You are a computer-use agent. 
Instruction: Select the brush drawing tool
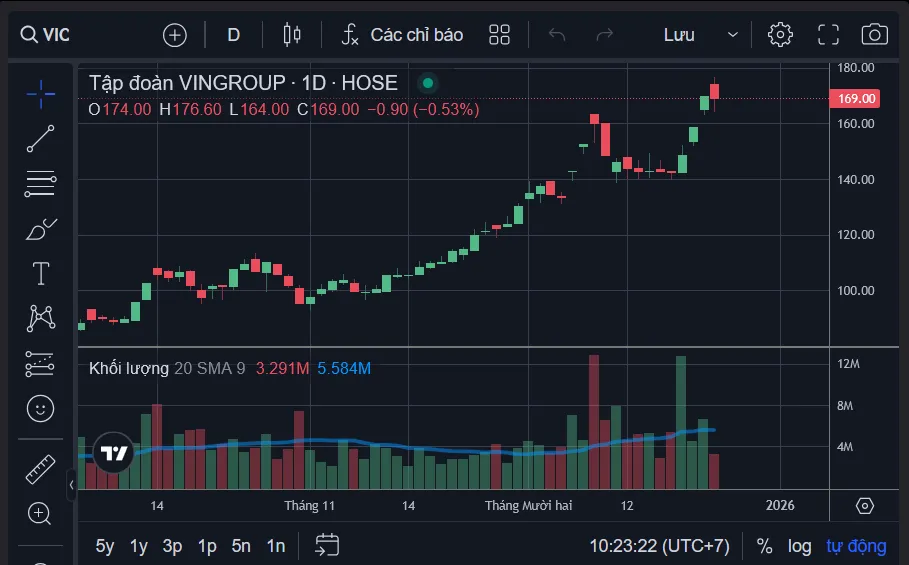tap(41, 229)
